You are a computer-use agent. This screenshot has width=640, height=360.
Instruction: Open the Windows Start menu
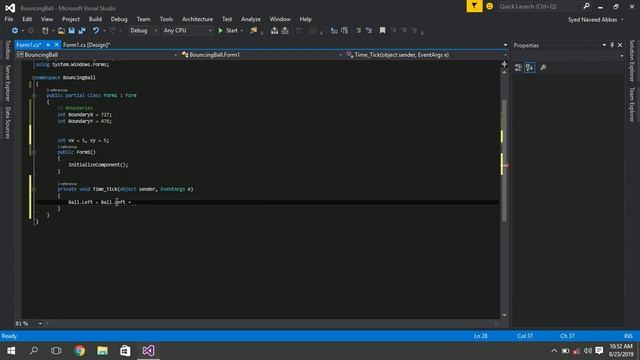[x=11, y=351]
